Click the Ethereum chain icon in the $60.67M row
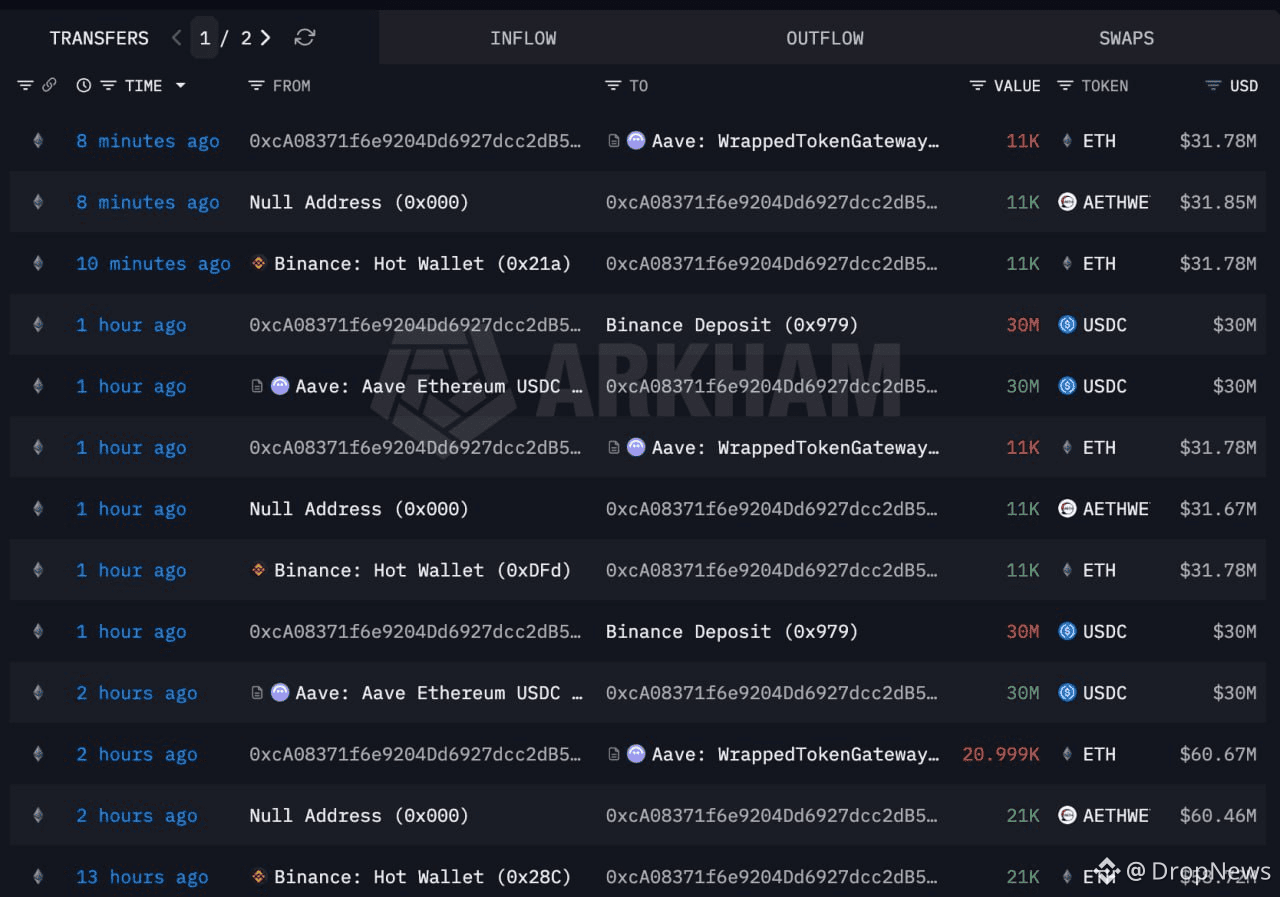 [38, 754]
